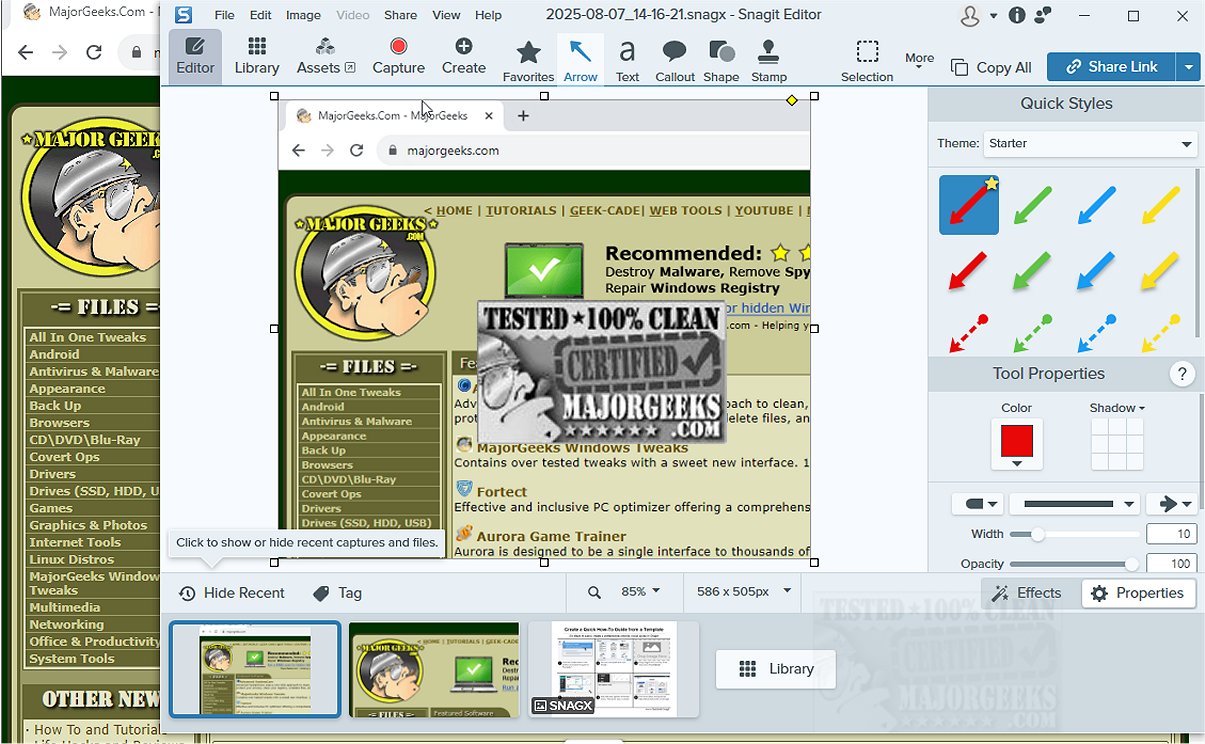The height and width of the screenshot is (744, 1205).
Task: Click the Share Link button
Action: coord(1111,67)
